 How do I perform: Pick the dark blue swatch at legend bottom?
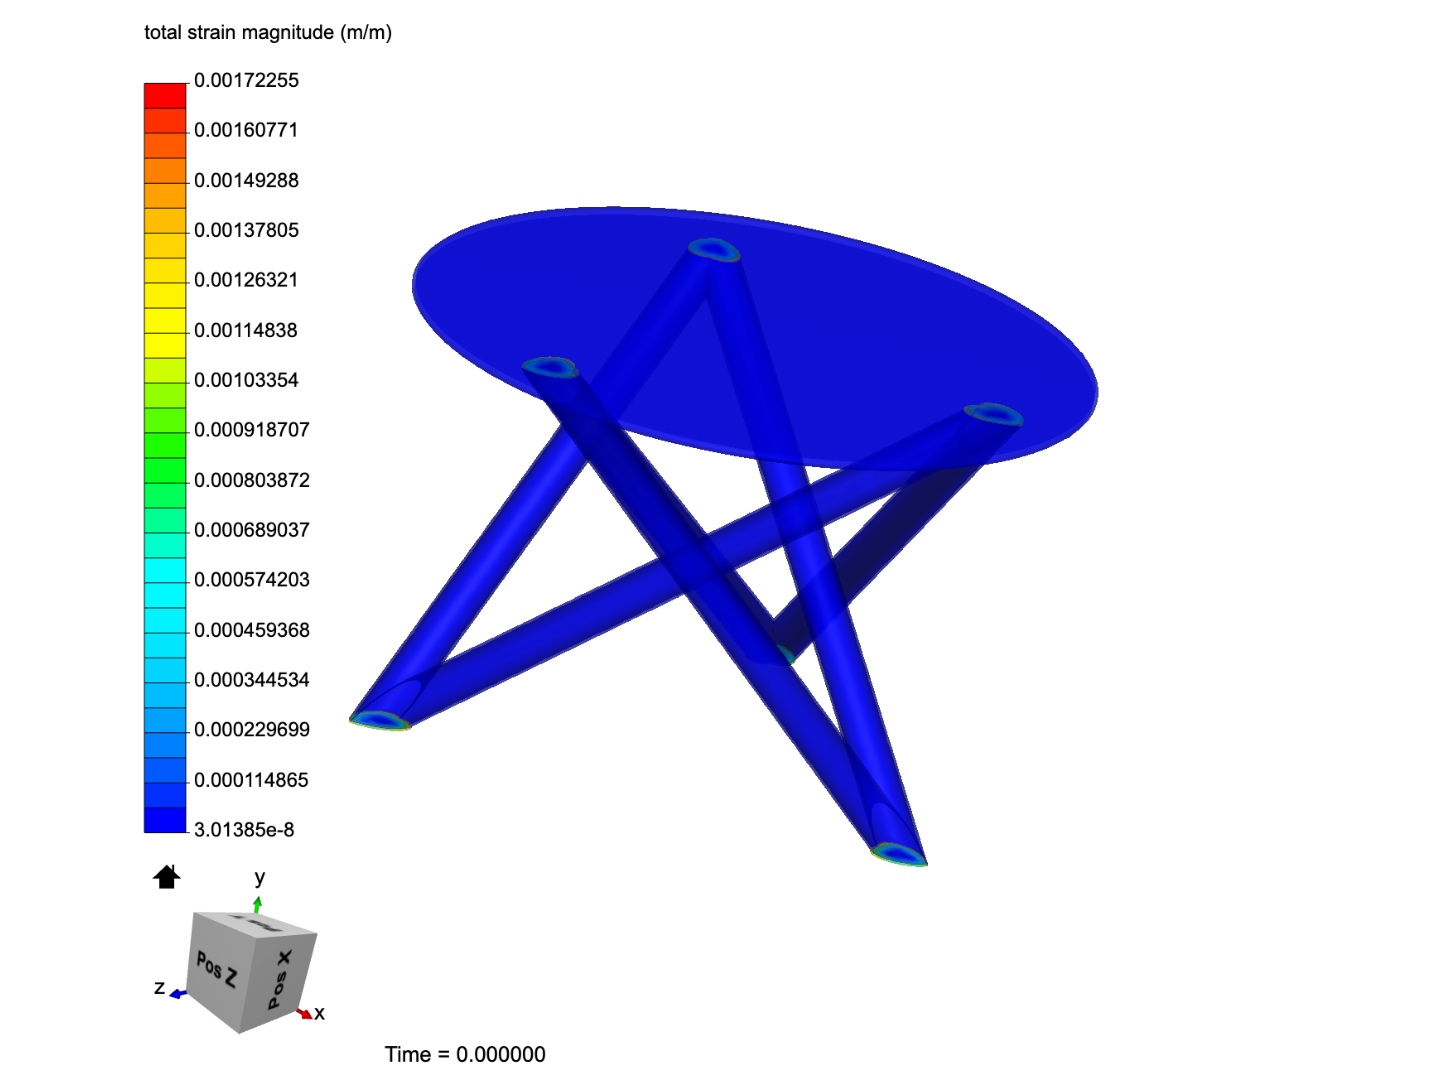coord(165,820)
